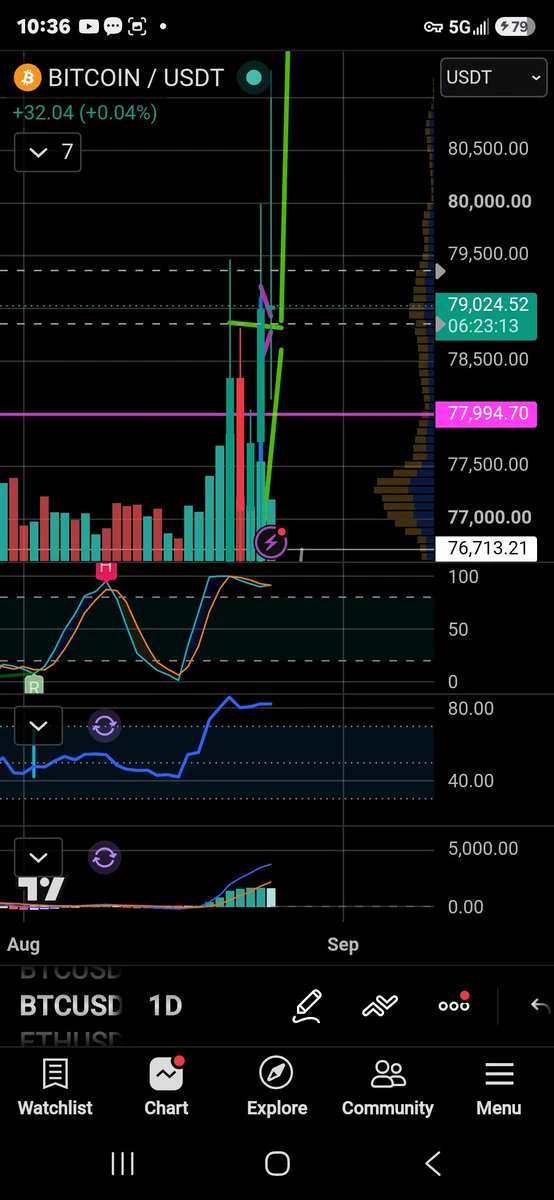Open the three-dots more options menu
Image resolution: width=554 pixels, height=1200 pixels.
(454, 1004)
